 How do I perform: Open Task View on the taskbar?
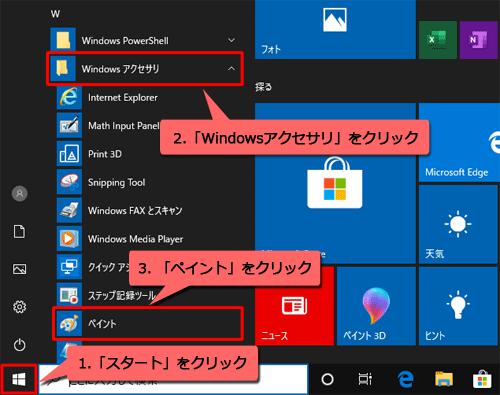[x=365, y=379]
